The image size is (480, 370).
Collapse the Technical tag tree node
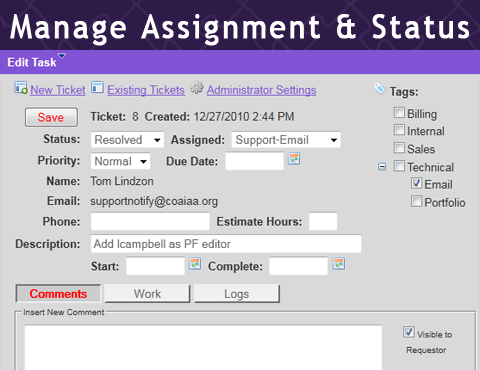(x=382, y=166)
